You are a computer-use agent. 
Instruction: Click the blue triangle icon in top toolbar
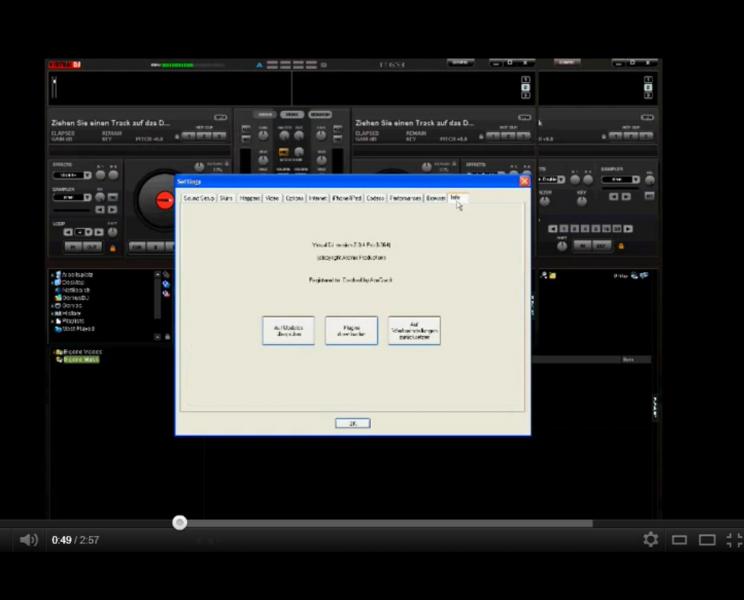coord(259,65)
